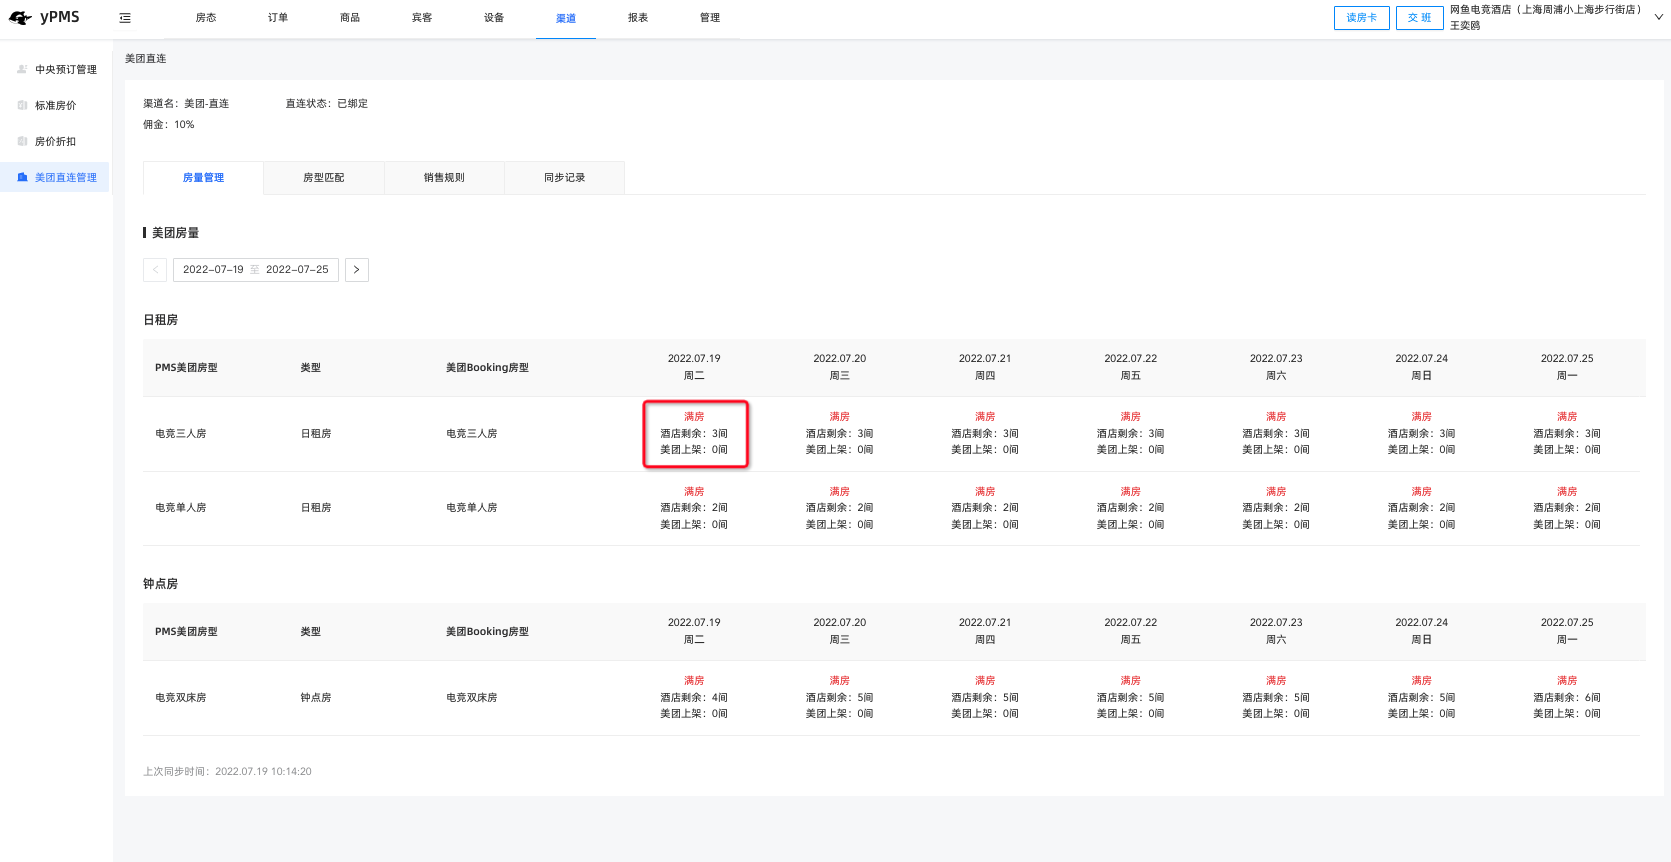Click 电竞单人房 cell for 2022.07.23
Image resolution: width=1671 pixels, height=862 pixels.
[1276, 508]
